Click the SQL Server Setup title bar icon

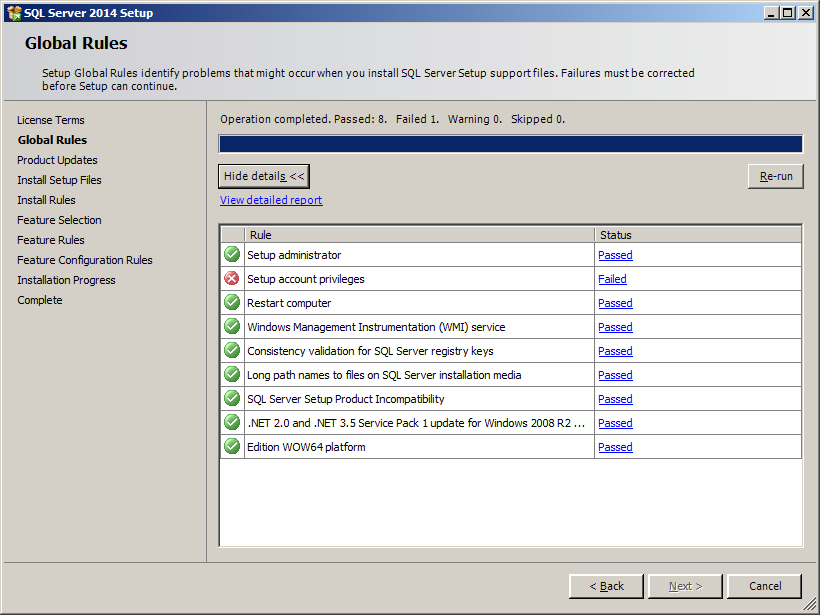tap(14, 13)
